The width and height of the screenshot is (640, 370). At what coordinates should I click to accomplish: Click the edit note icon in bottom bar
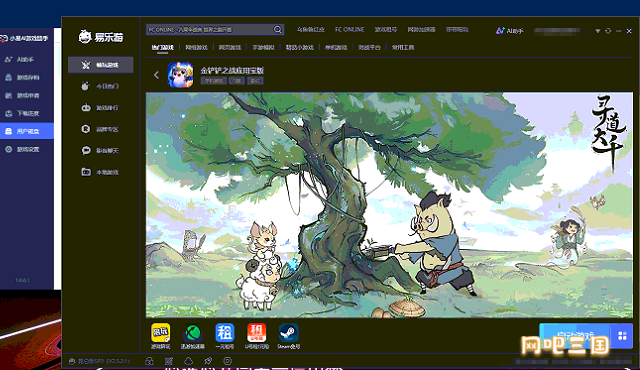pyautogui.click(x=169, y=361)
